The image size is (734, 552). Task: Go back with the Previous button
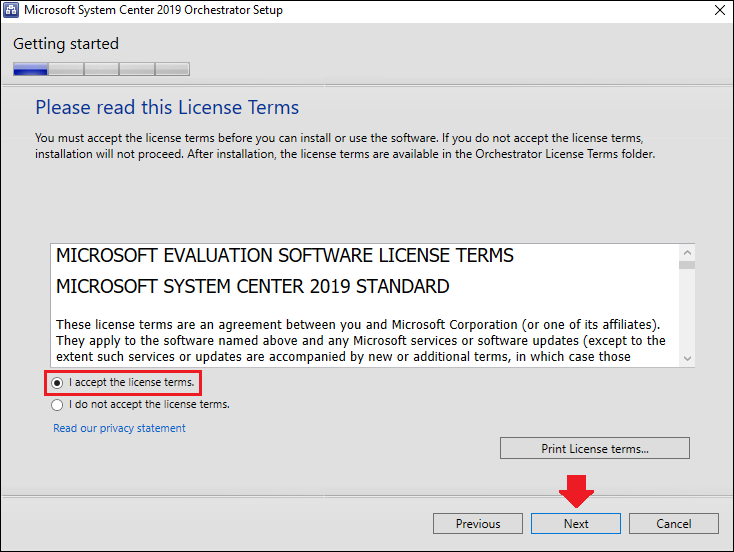478,523
